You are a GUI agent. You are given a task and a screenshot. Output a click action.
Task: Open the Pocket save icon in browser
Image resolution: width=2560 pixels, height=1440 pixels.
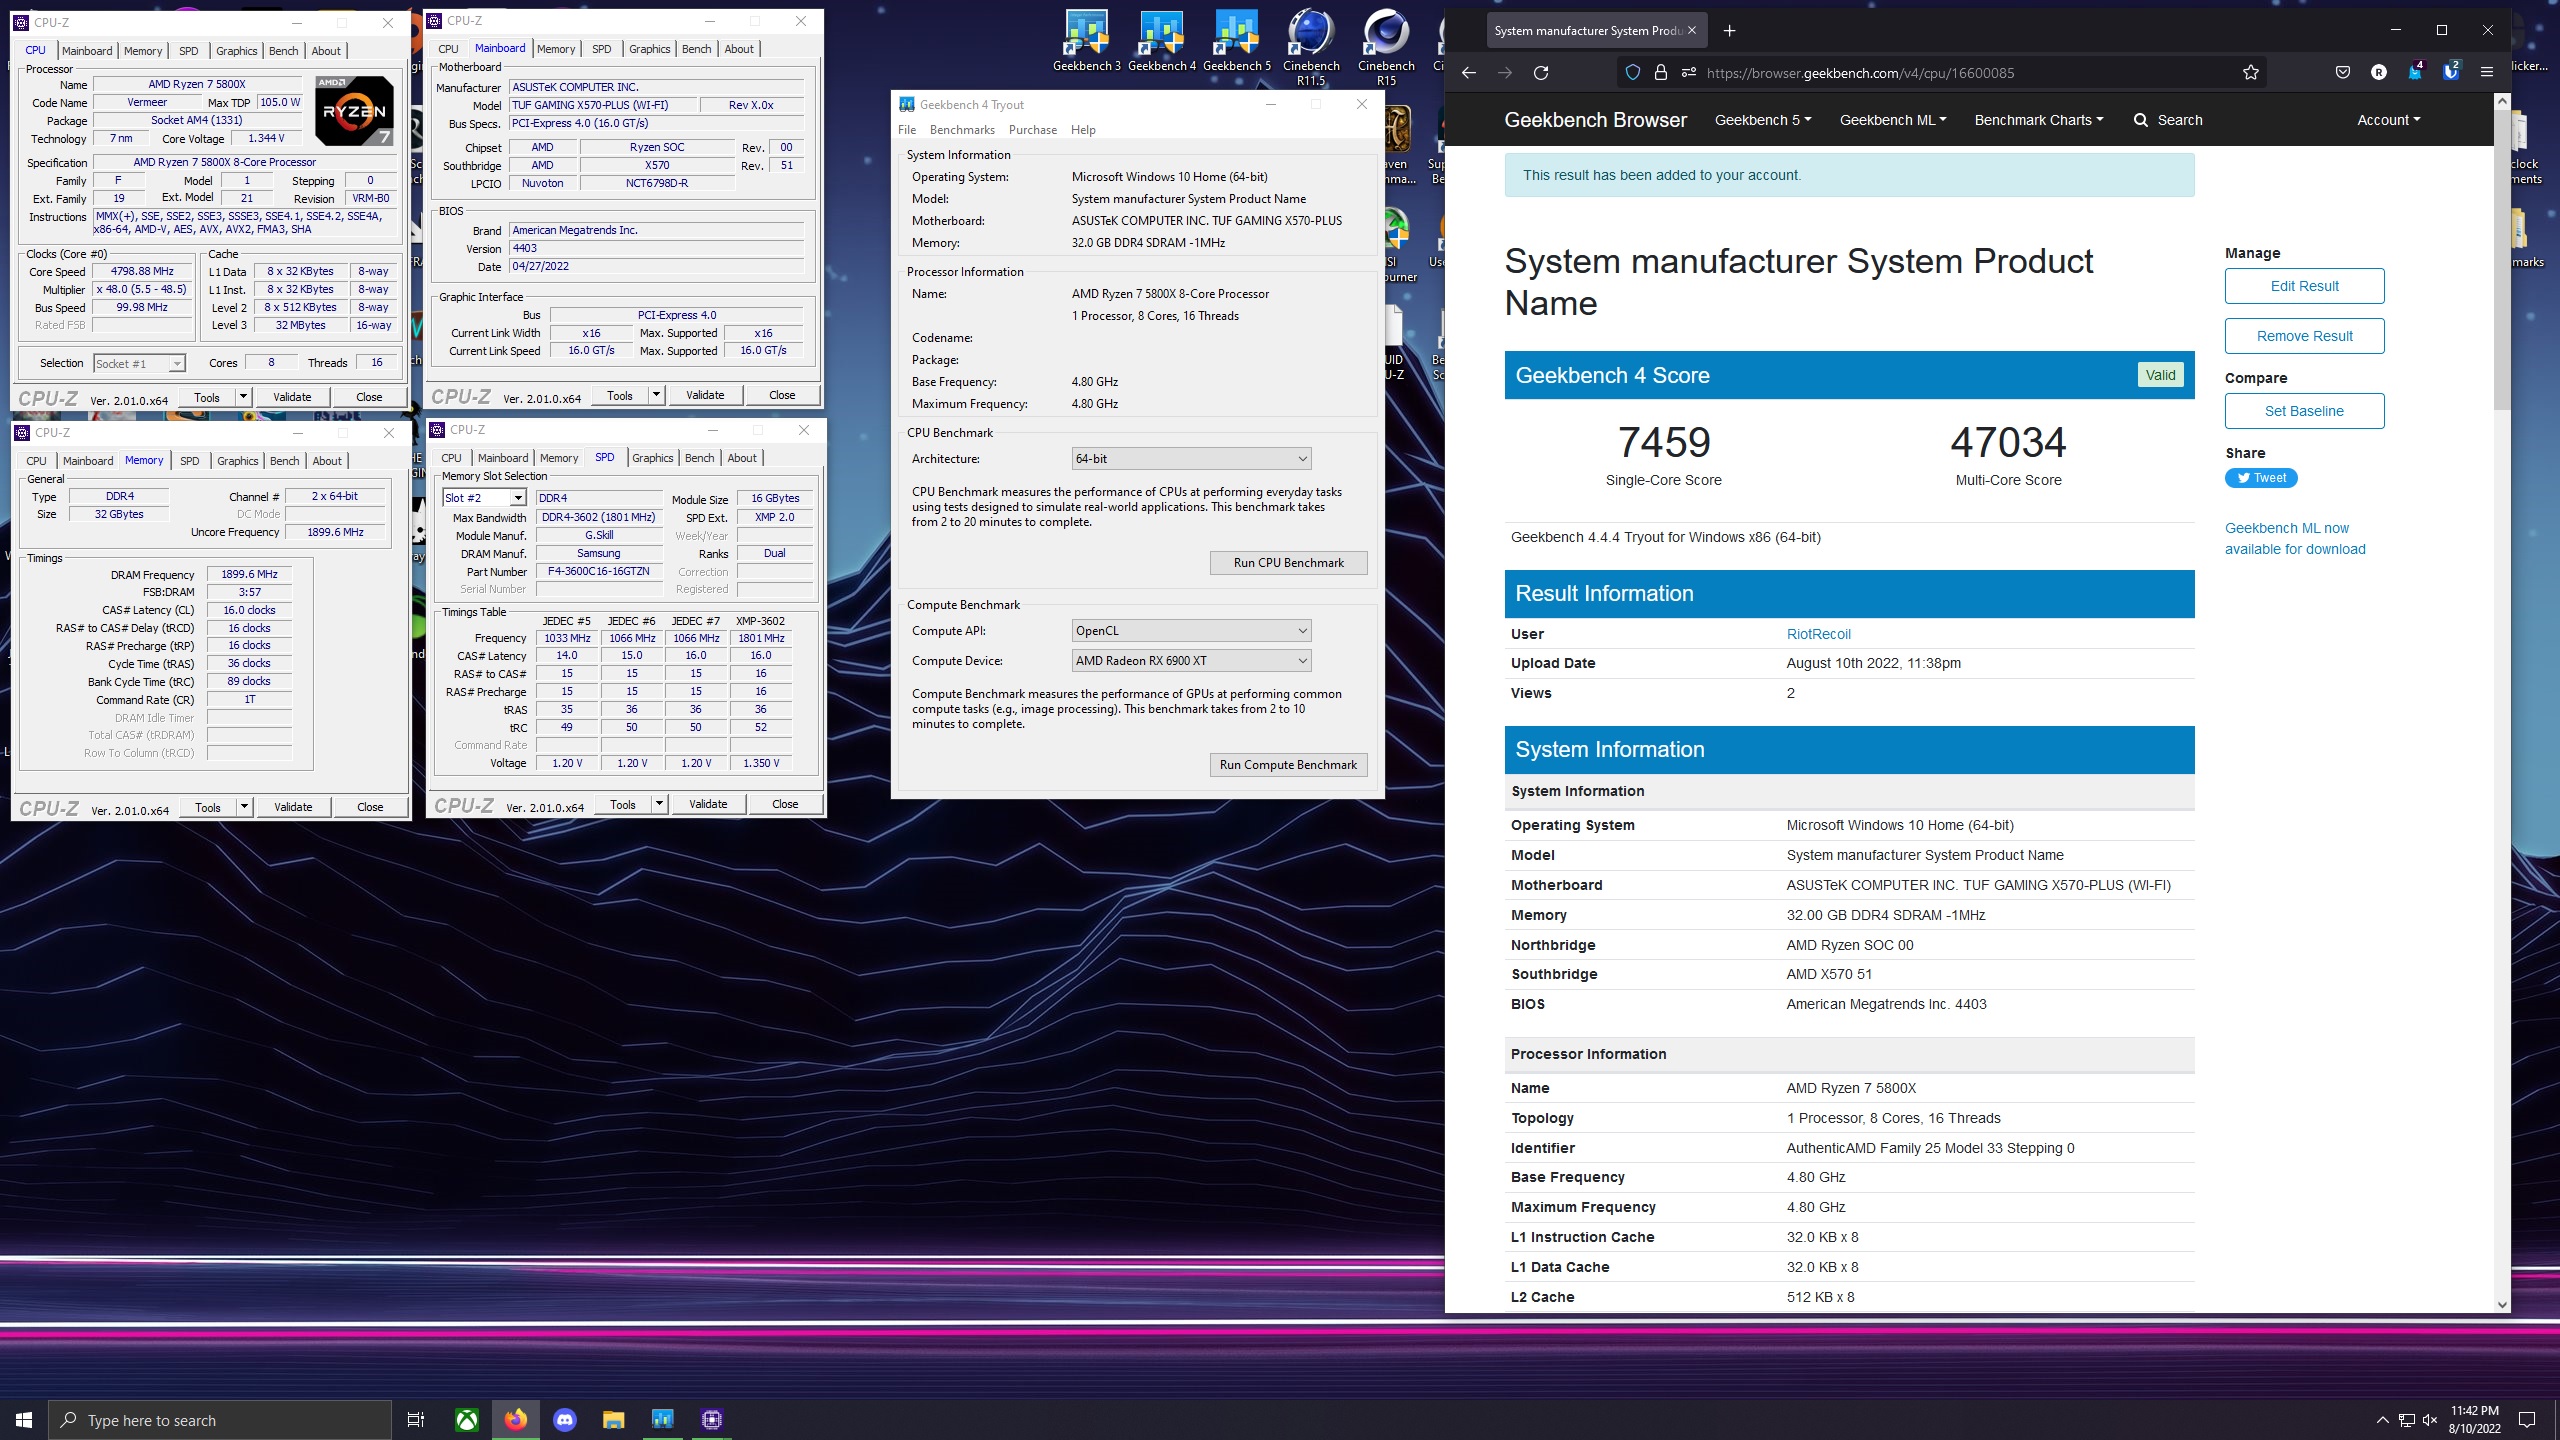pos(2342,72)
